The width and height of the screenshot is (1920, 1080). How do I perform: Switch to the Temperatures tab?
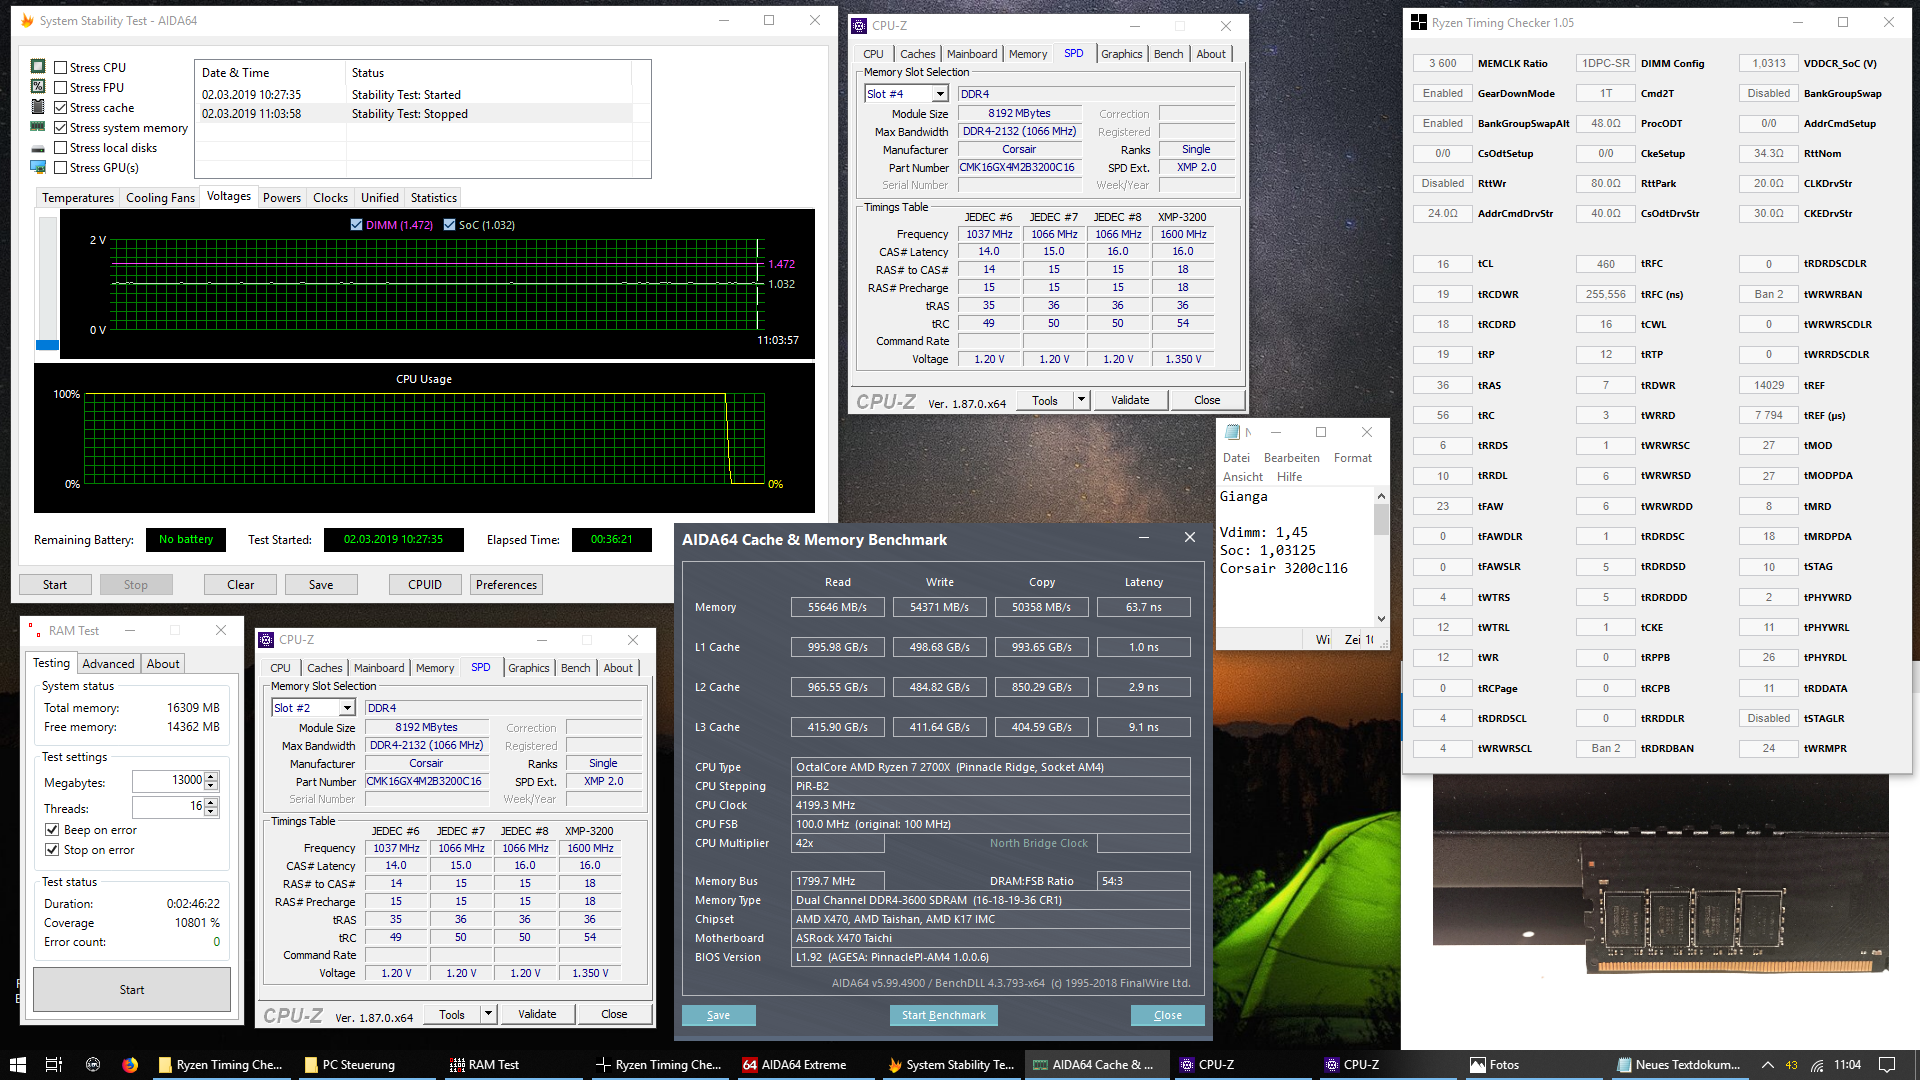pyautogui.click(x=78, y=198)
